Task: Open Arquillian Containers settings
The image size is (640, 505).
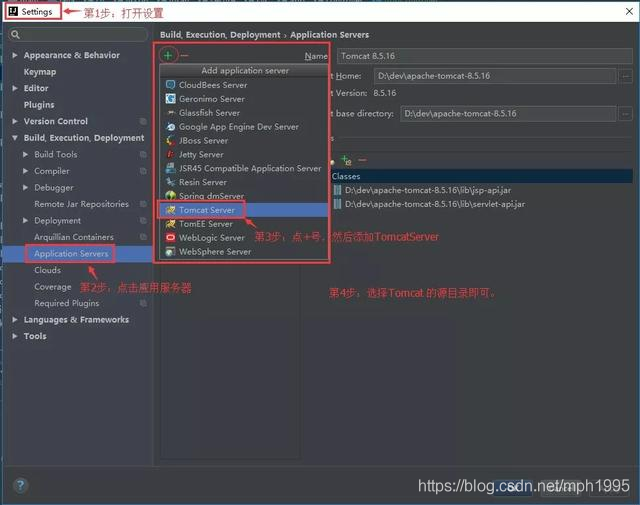Action: tap(74, 237)
